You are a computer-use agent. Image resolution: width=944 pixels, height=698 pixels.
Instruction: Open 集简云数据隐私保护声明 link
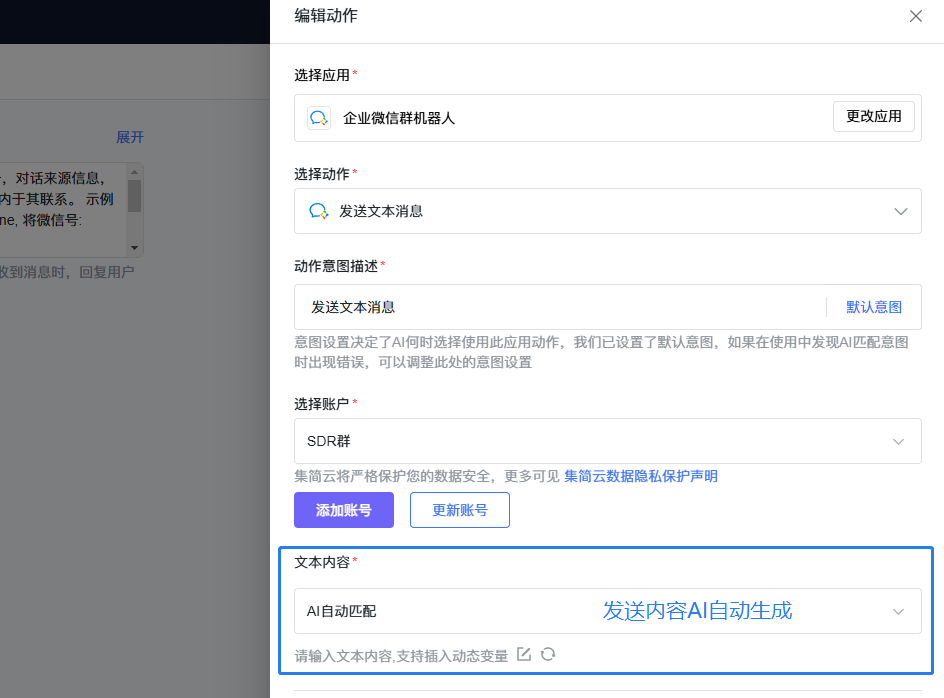point(641,476)
